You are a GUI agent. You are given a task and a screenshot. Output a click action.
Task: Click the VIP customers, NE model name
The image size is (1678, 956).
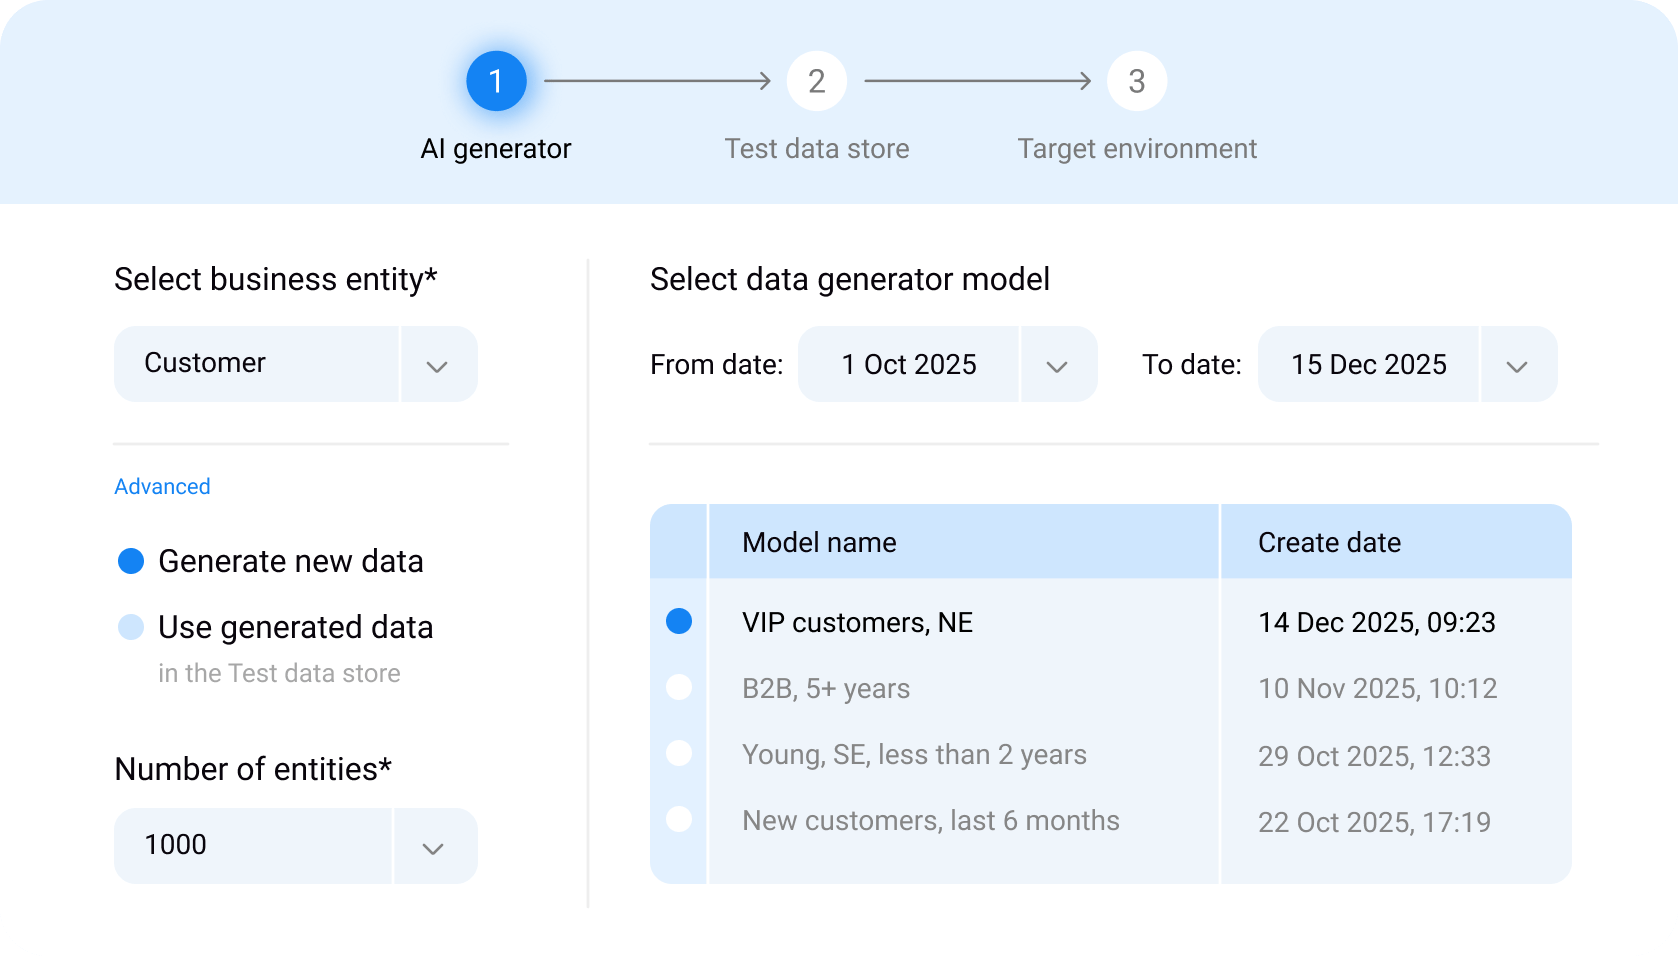point(857,622)
